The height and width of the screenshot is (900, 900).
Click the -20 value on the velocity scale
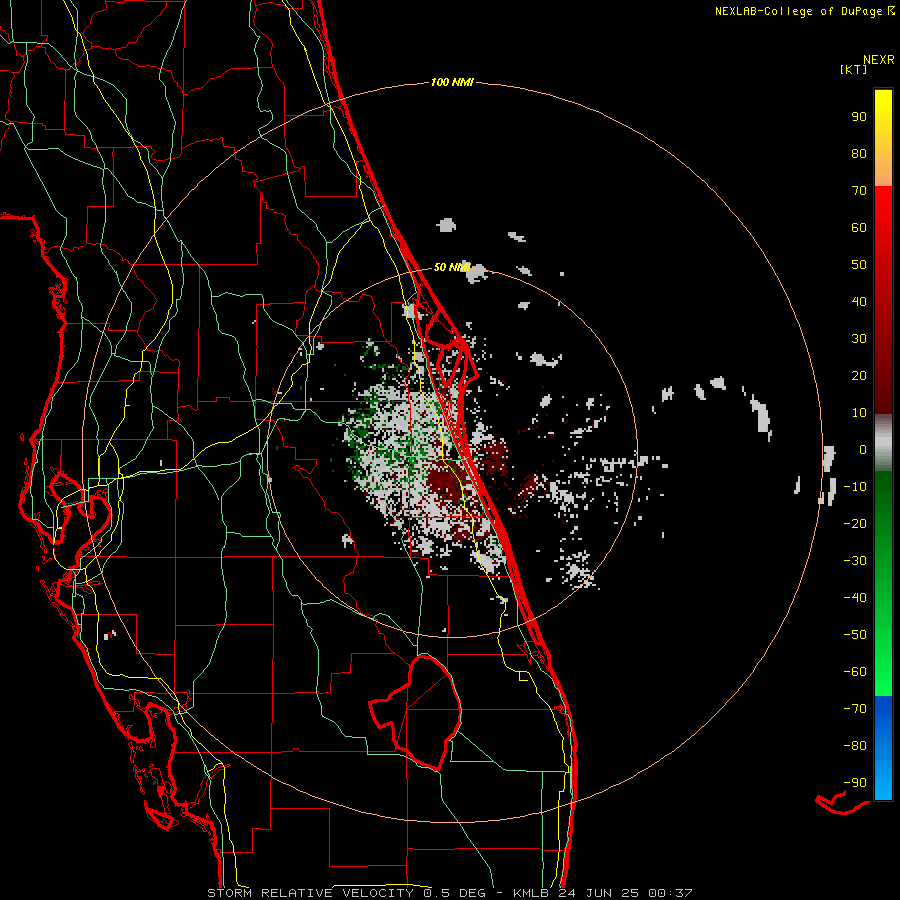pyautogui.click(x=855, y=523)
